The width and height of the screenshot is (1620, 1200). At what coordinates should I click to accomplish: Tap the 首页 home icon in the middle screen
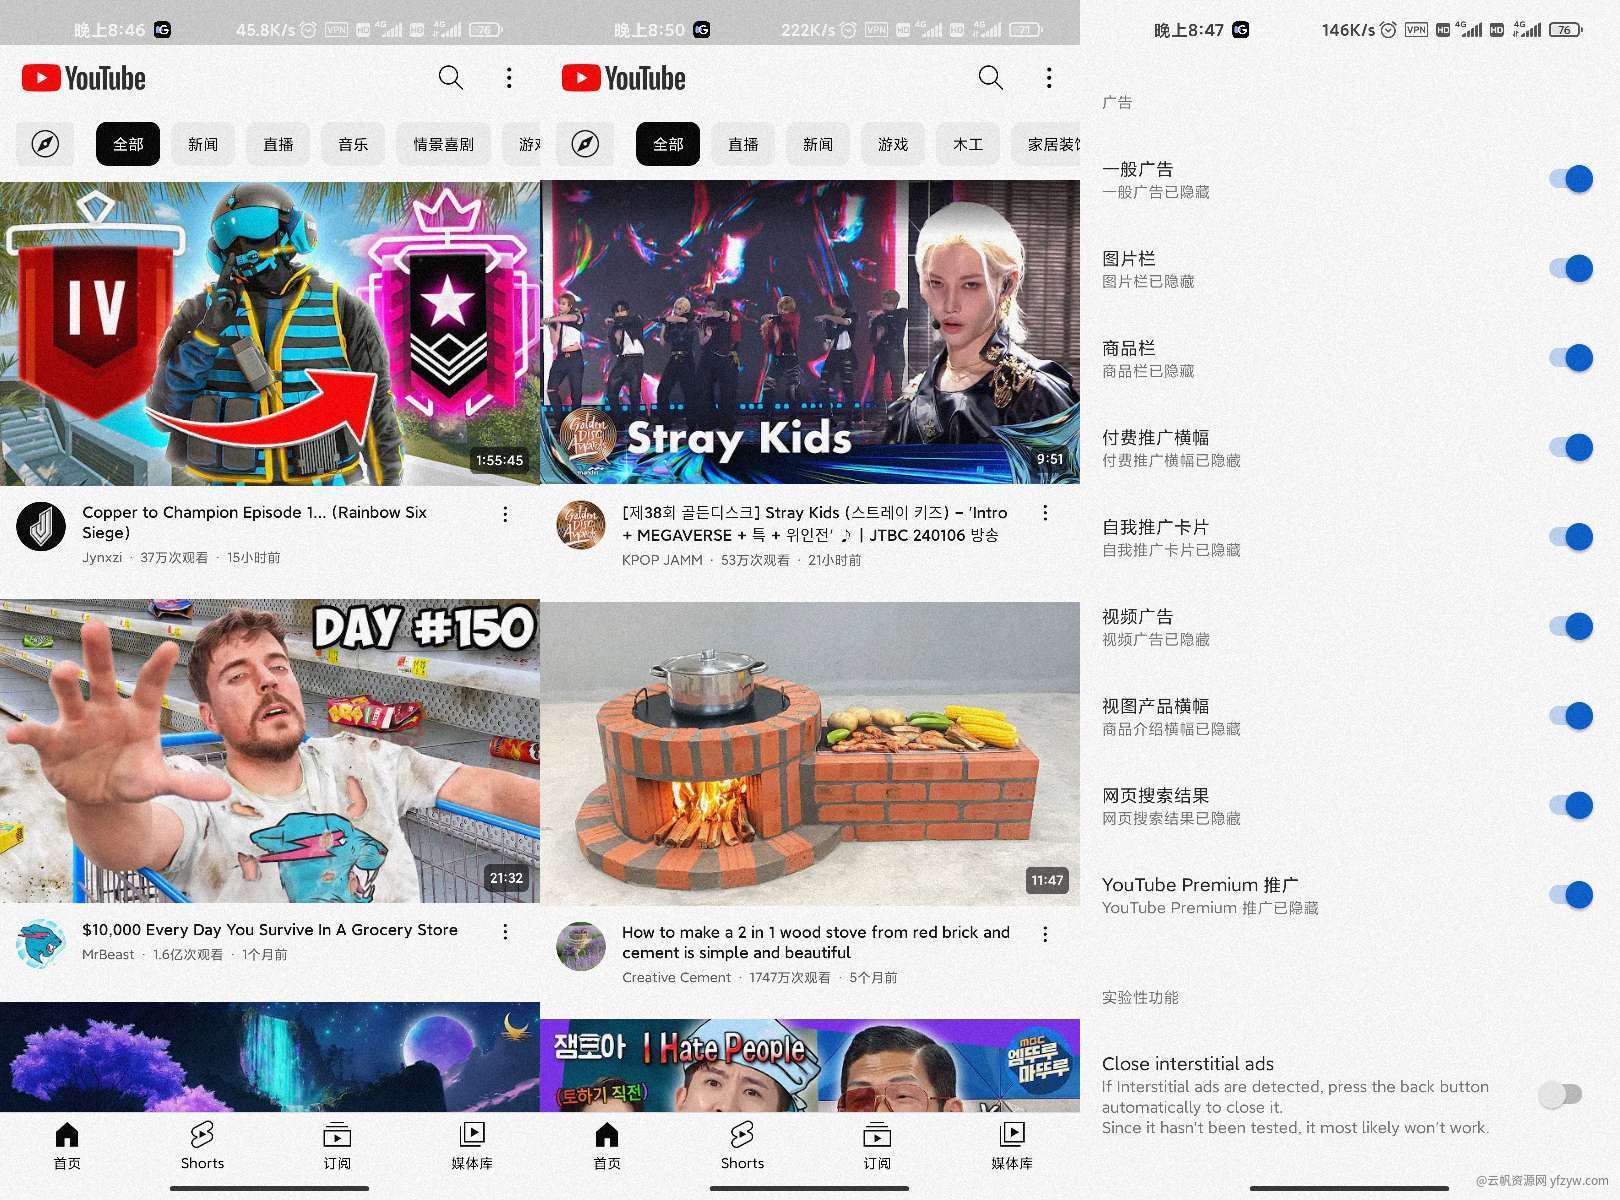(x=607, y=1146)
